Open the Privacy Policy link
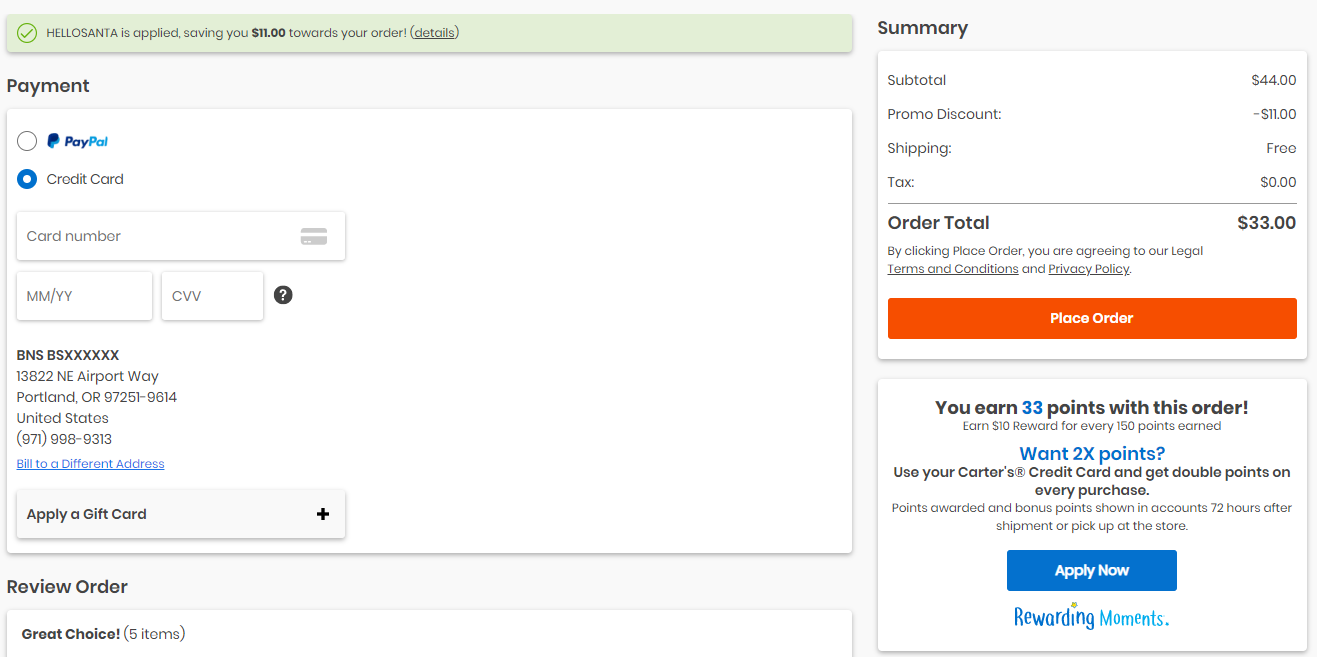 [1088, 269]
